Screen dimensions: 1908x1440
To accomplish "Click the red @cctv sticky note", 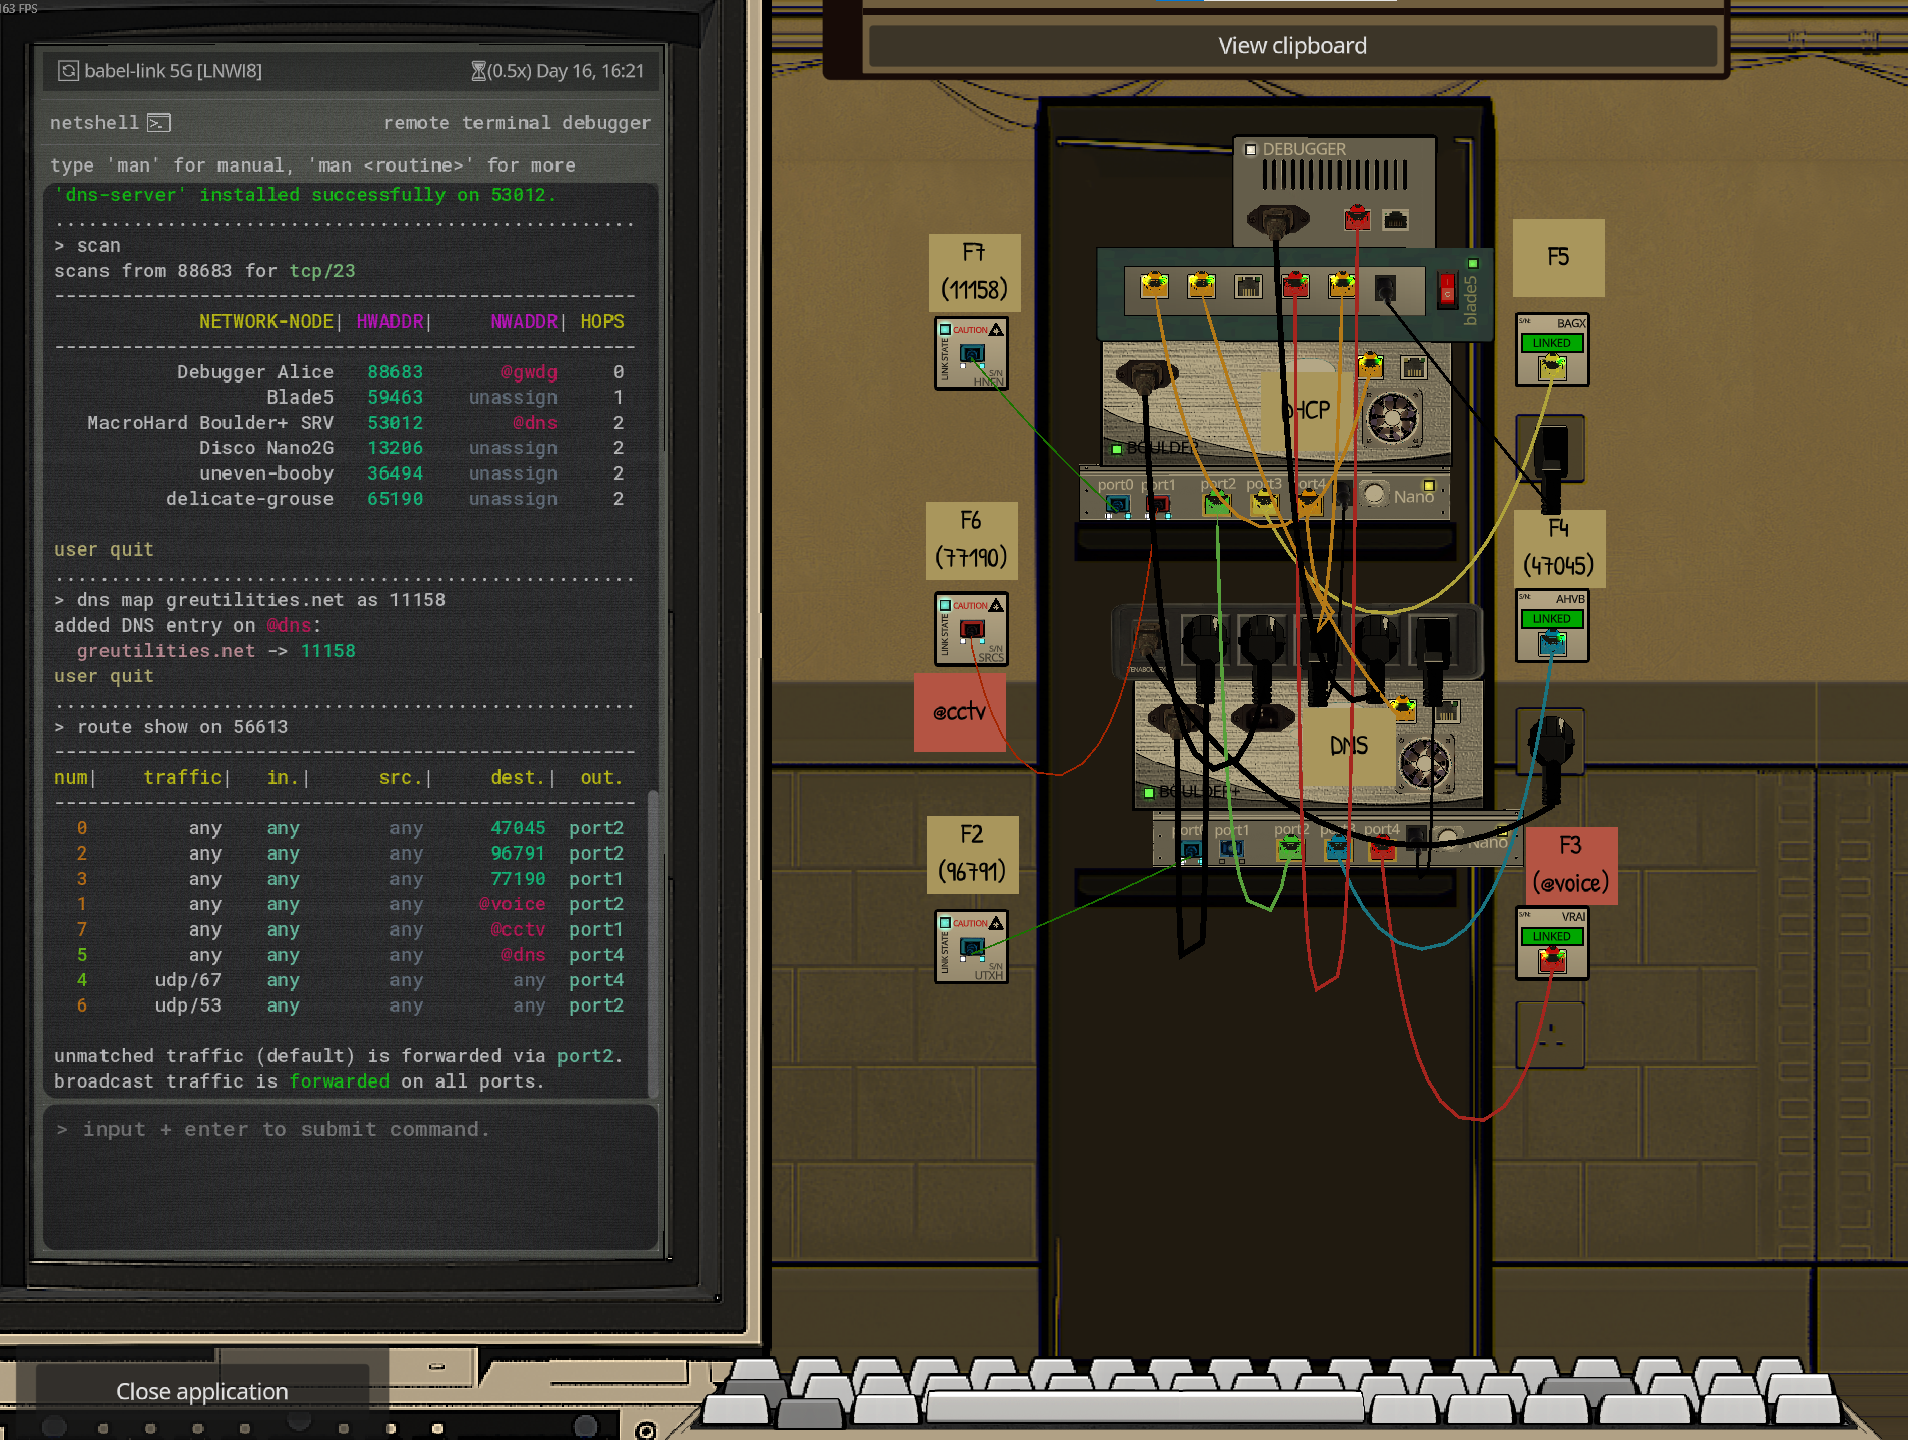I will point(959,712).
